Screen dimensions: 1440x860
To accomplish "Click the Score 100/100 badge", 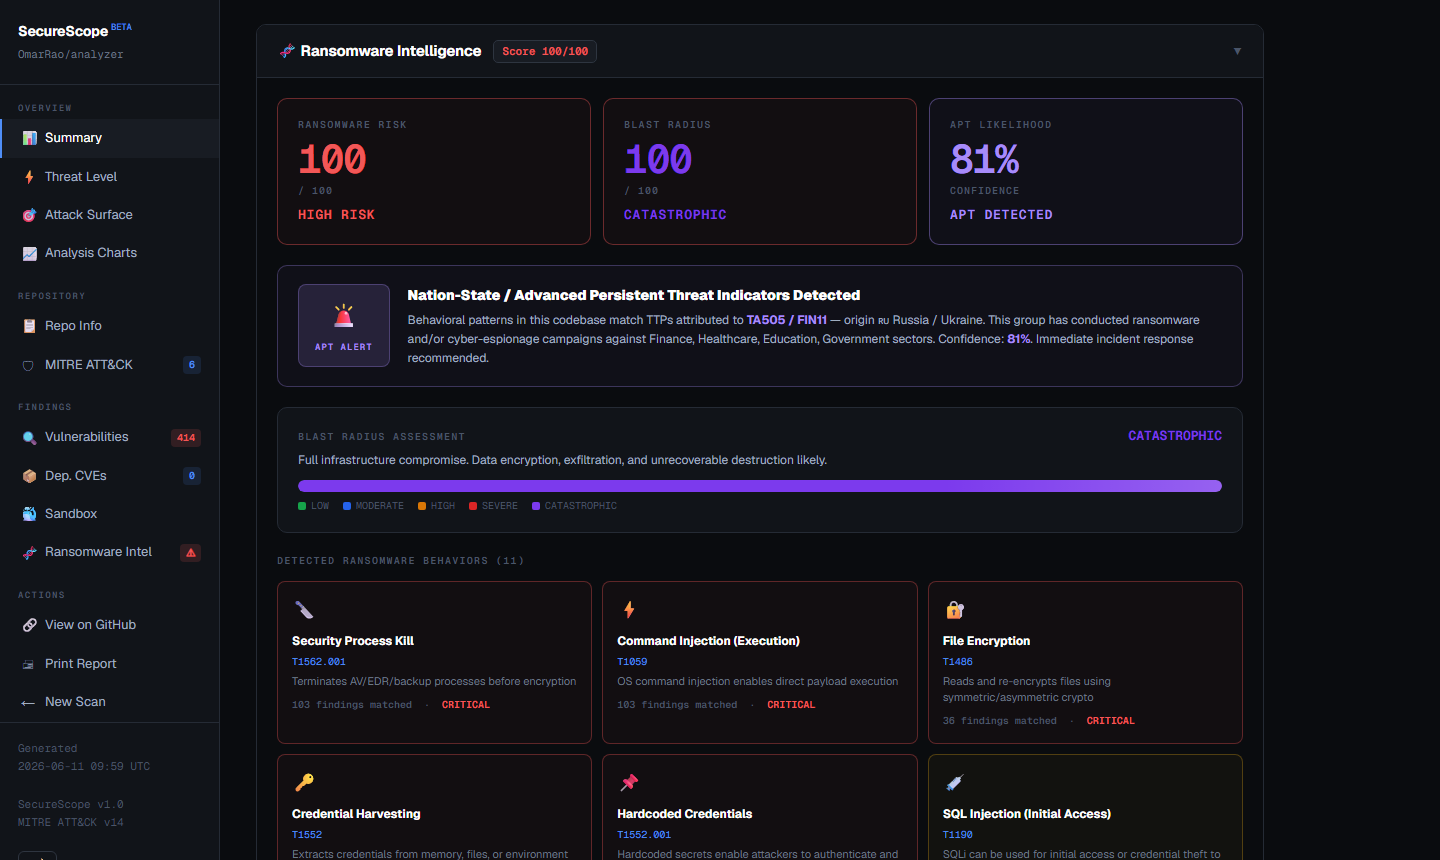I will click(545, 51).
